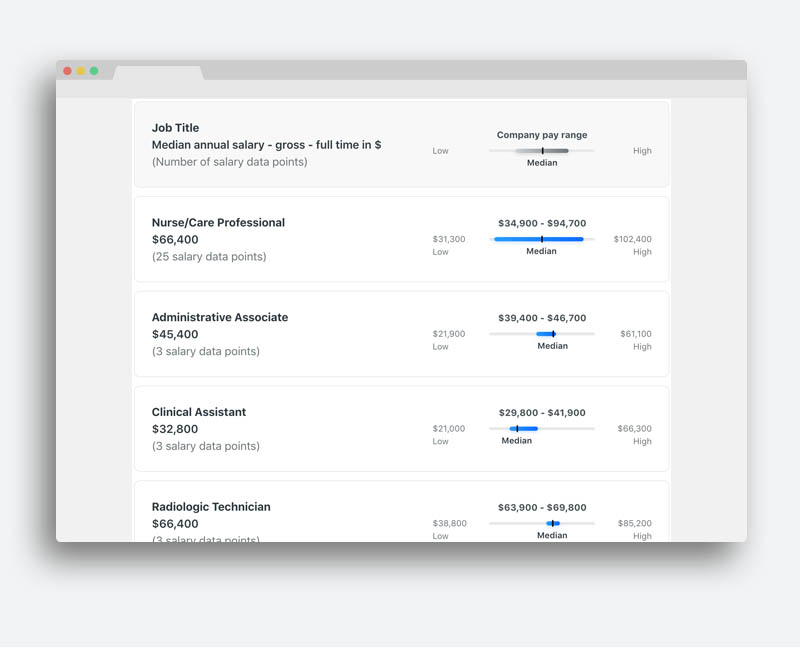Click the Administrative Associate pay range bar
This screenshot has height=650, width=800.
(x=542, y=334)
